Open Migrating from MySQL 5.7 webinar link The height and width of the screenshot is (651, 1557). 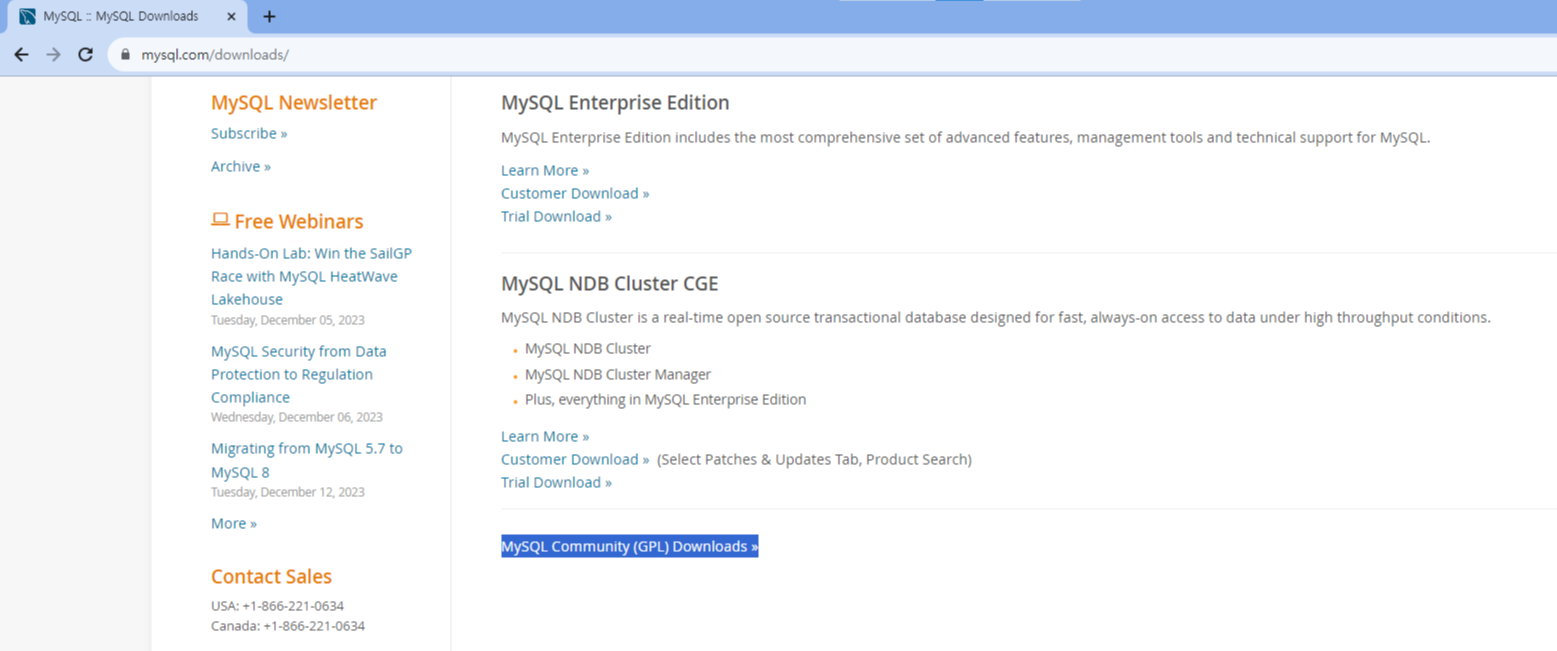pos(307,460)
